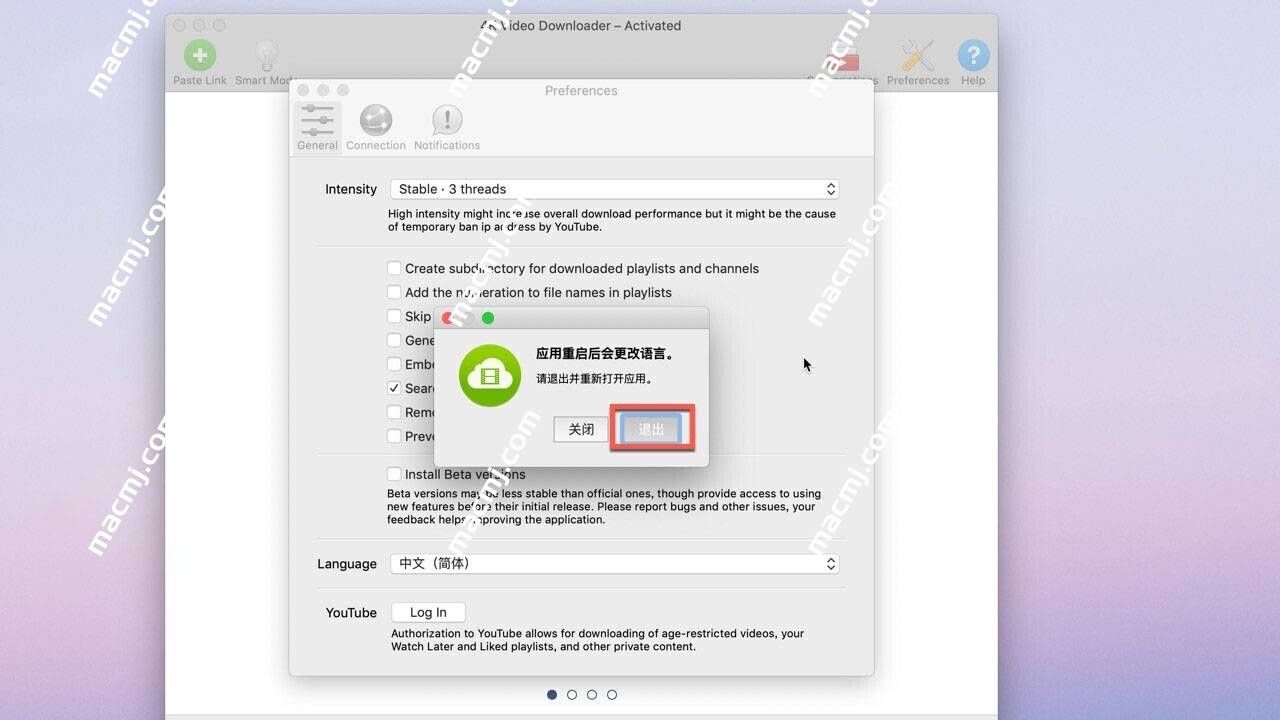
Task: Switch to Notifications preferences tab
Action: [x=447, y=127]
